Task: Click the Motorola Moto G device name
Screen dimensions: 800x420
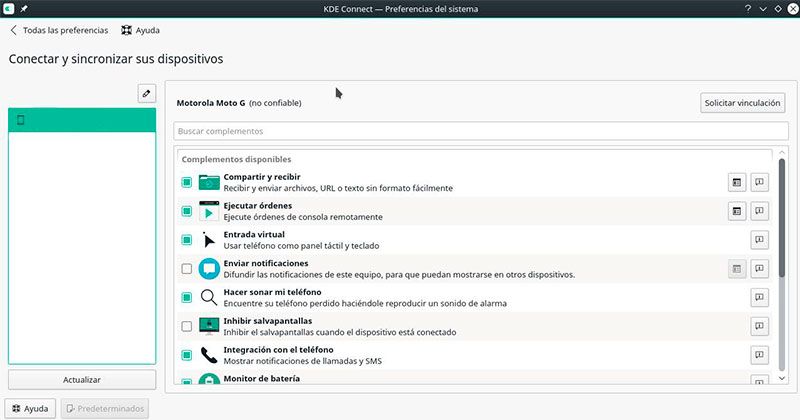Action: pyautogui.click(x=211, y=103)
